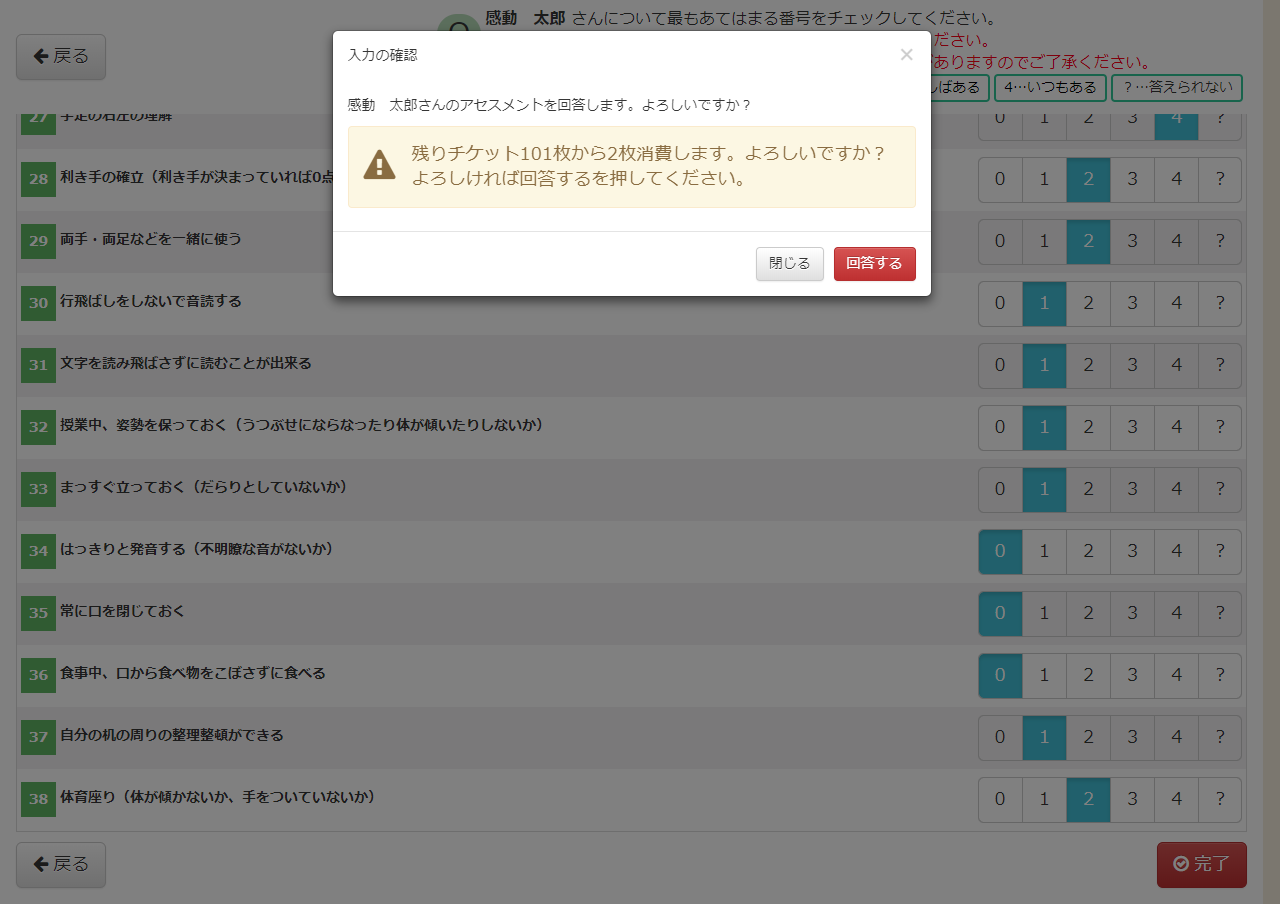This screenshot has width=1280, height=904.
Task: Select score 4 for question 37
Action: tap(1176, 738)
